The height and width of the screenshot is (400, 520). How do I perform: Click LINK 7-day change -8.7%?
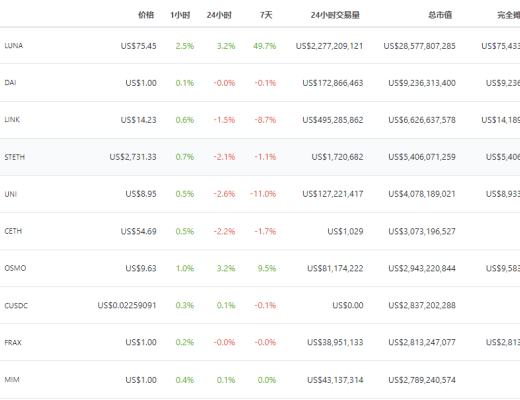coord(265,120)
